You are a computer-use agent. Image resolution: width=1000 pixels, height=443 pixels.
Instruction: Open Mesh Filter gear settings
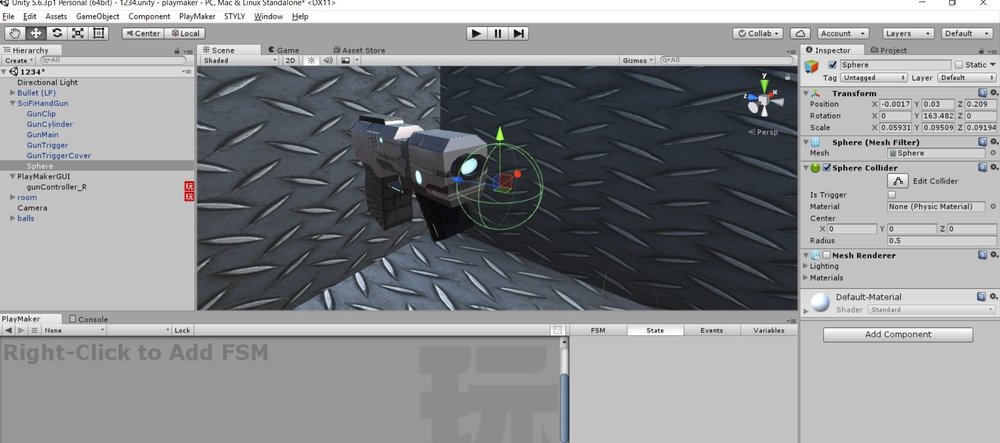[x=994, y=142]
